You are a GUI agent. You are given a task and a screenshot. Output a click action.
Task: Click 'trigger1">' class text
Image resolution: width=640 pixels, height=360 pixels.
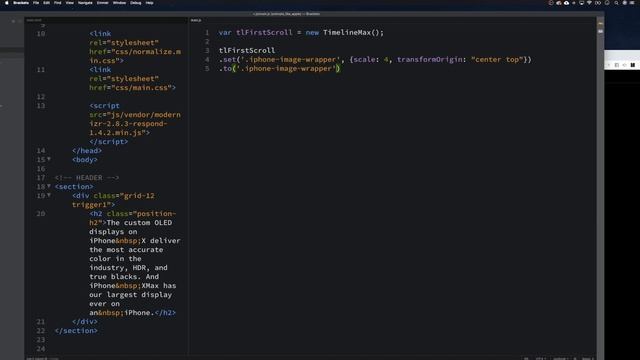coord(93,204)
